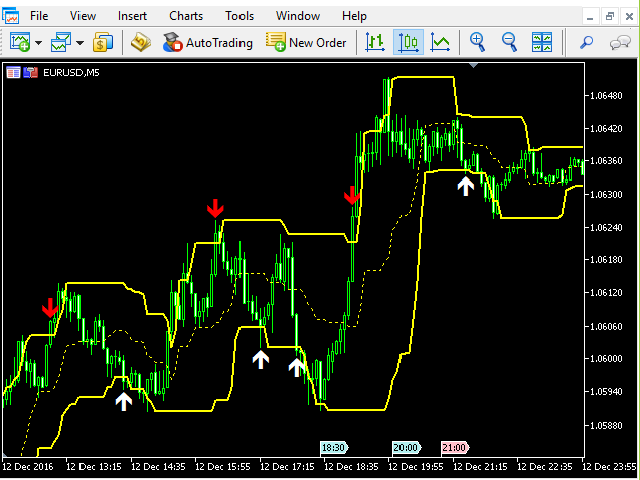The image size is (640, 480).
Task: Click the chart shift triangle marker at top
Action: 473,65
